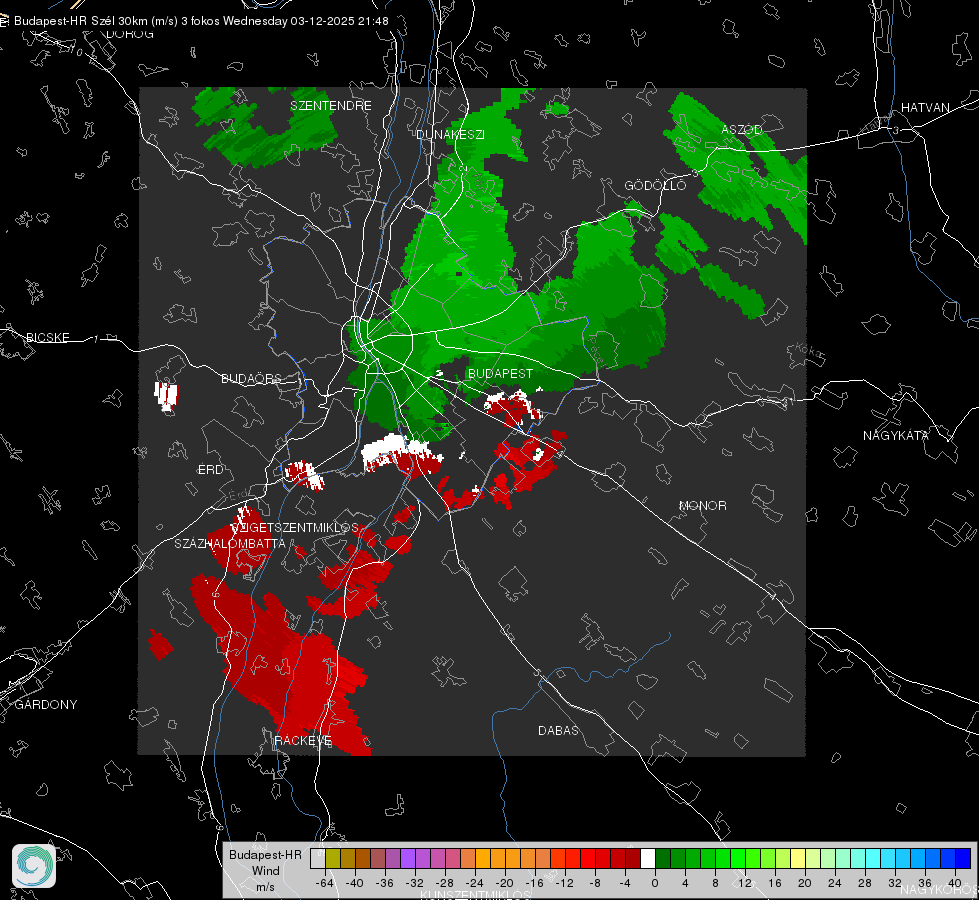The height and width of the screenshot is (900, 979).
Task: Click the pale grey first swatch in the legend
Action: (x=318, y=859)
